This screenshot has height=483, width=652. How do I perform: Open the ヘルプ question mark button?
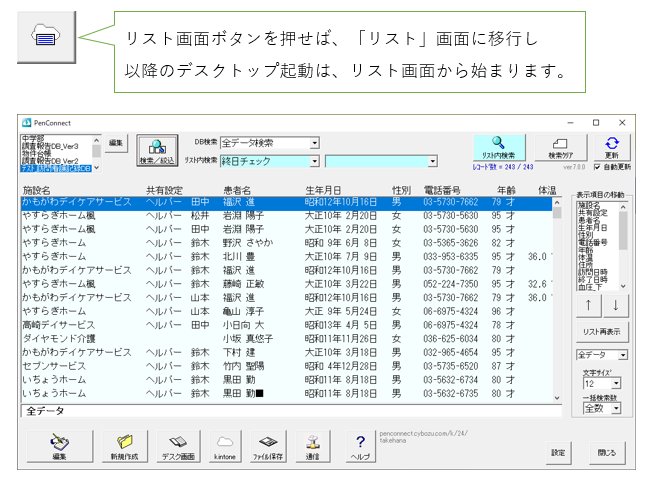pos(360,446)
